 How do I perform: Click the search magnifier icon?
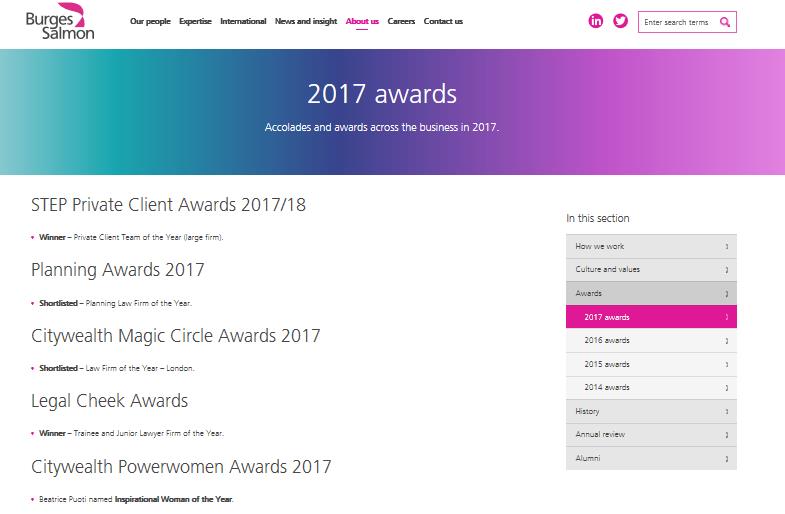tap(724, 22)
